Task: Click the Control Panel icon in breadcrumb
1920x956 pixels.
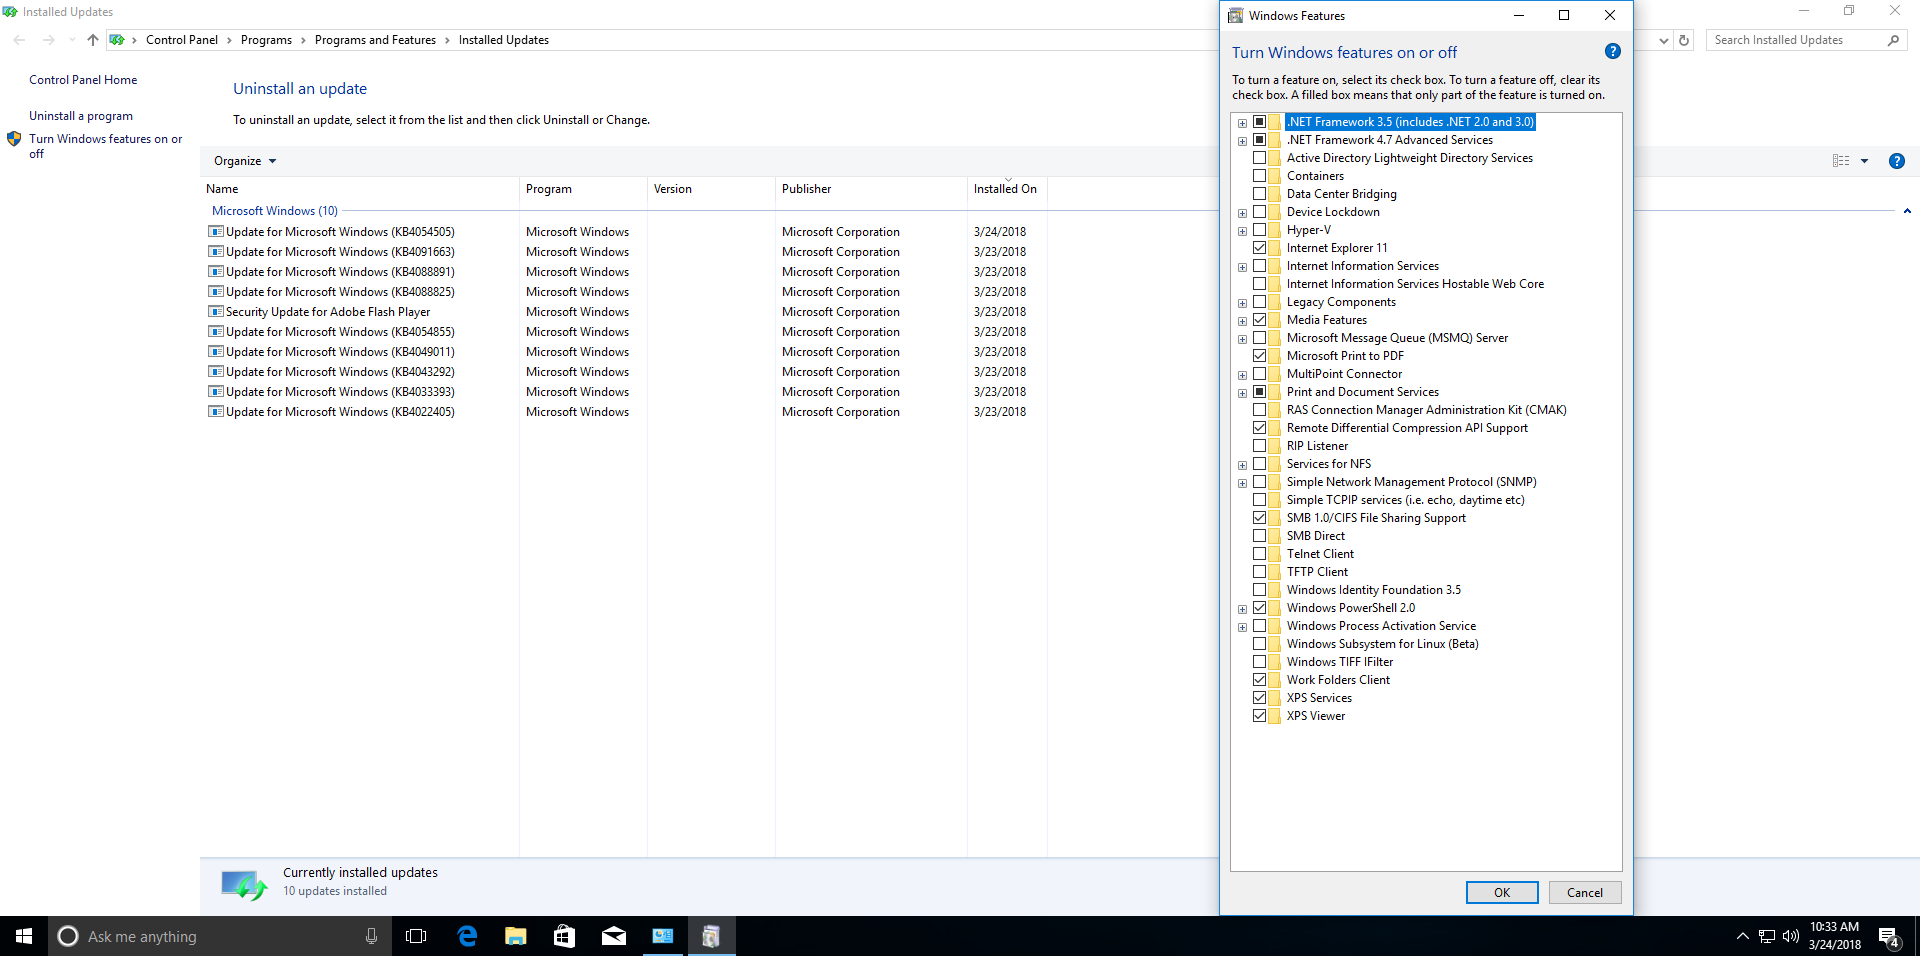Action: coord(117,40)
